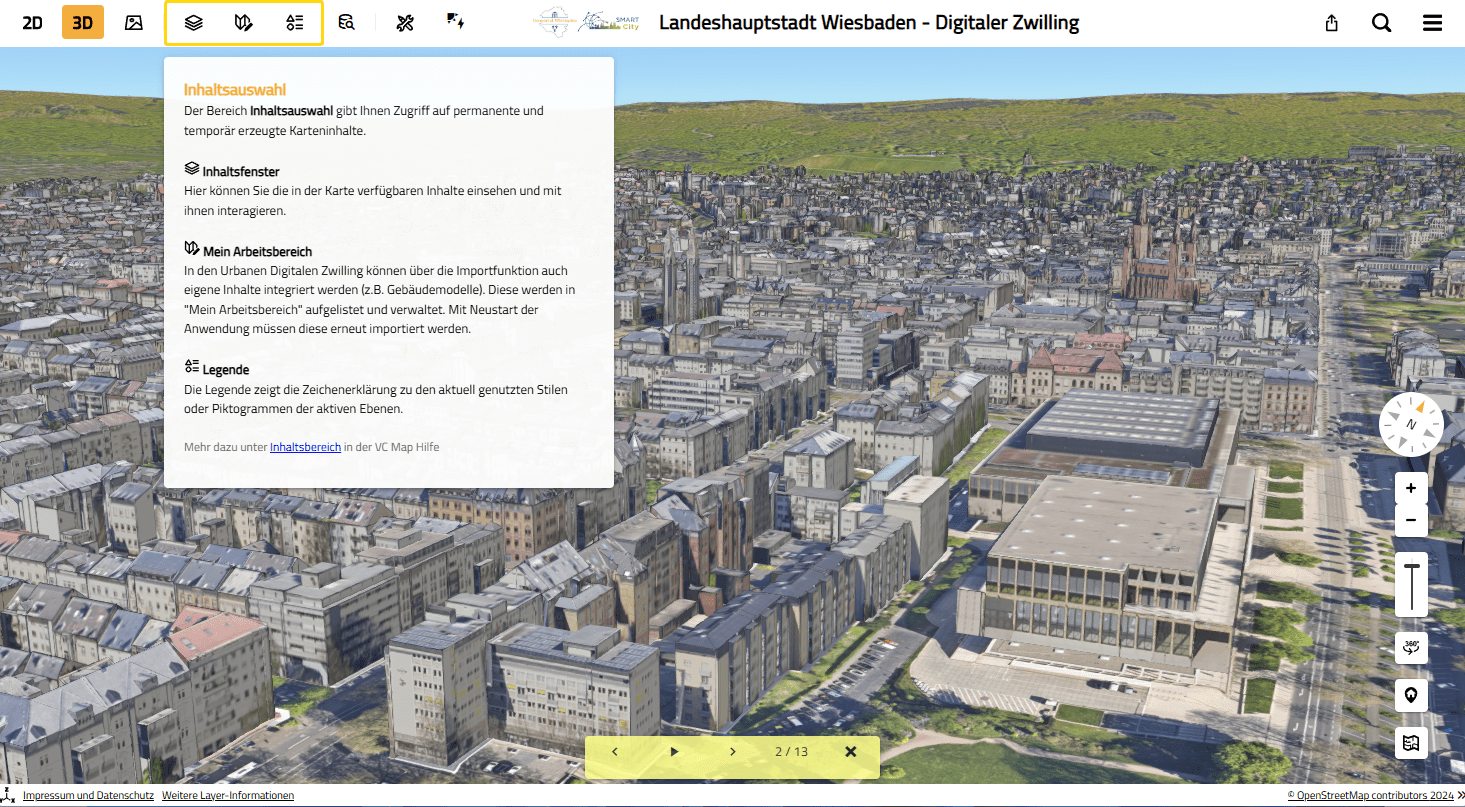Switch to the 2D map view
Viewport: 1465px width, 807px height.
tap(31, 22)
